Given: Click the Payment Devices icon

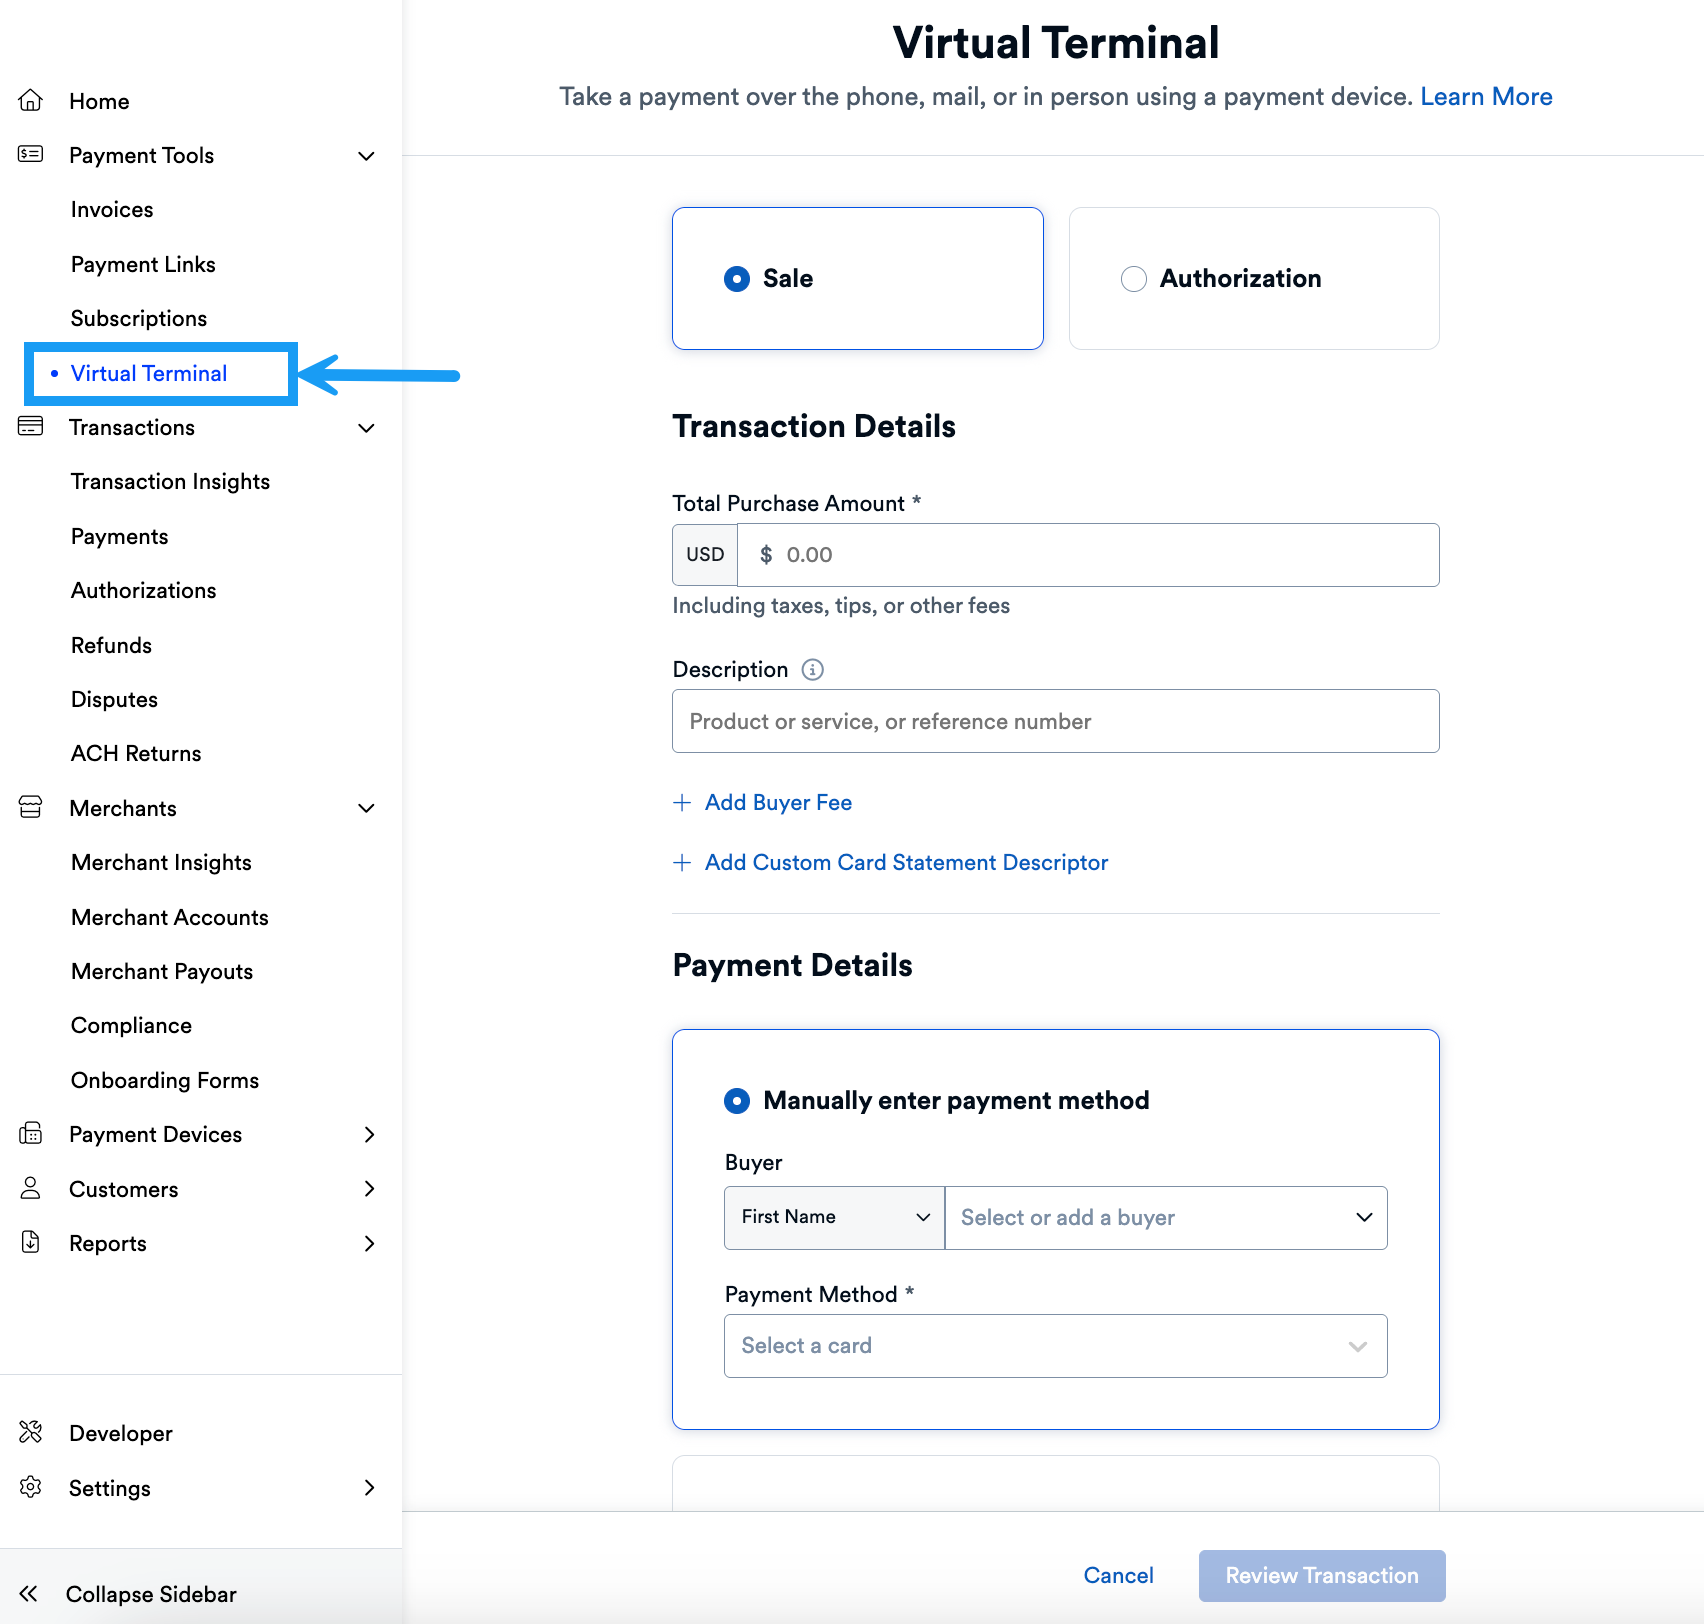Looking at the screenshot, I should point(31,1133).
